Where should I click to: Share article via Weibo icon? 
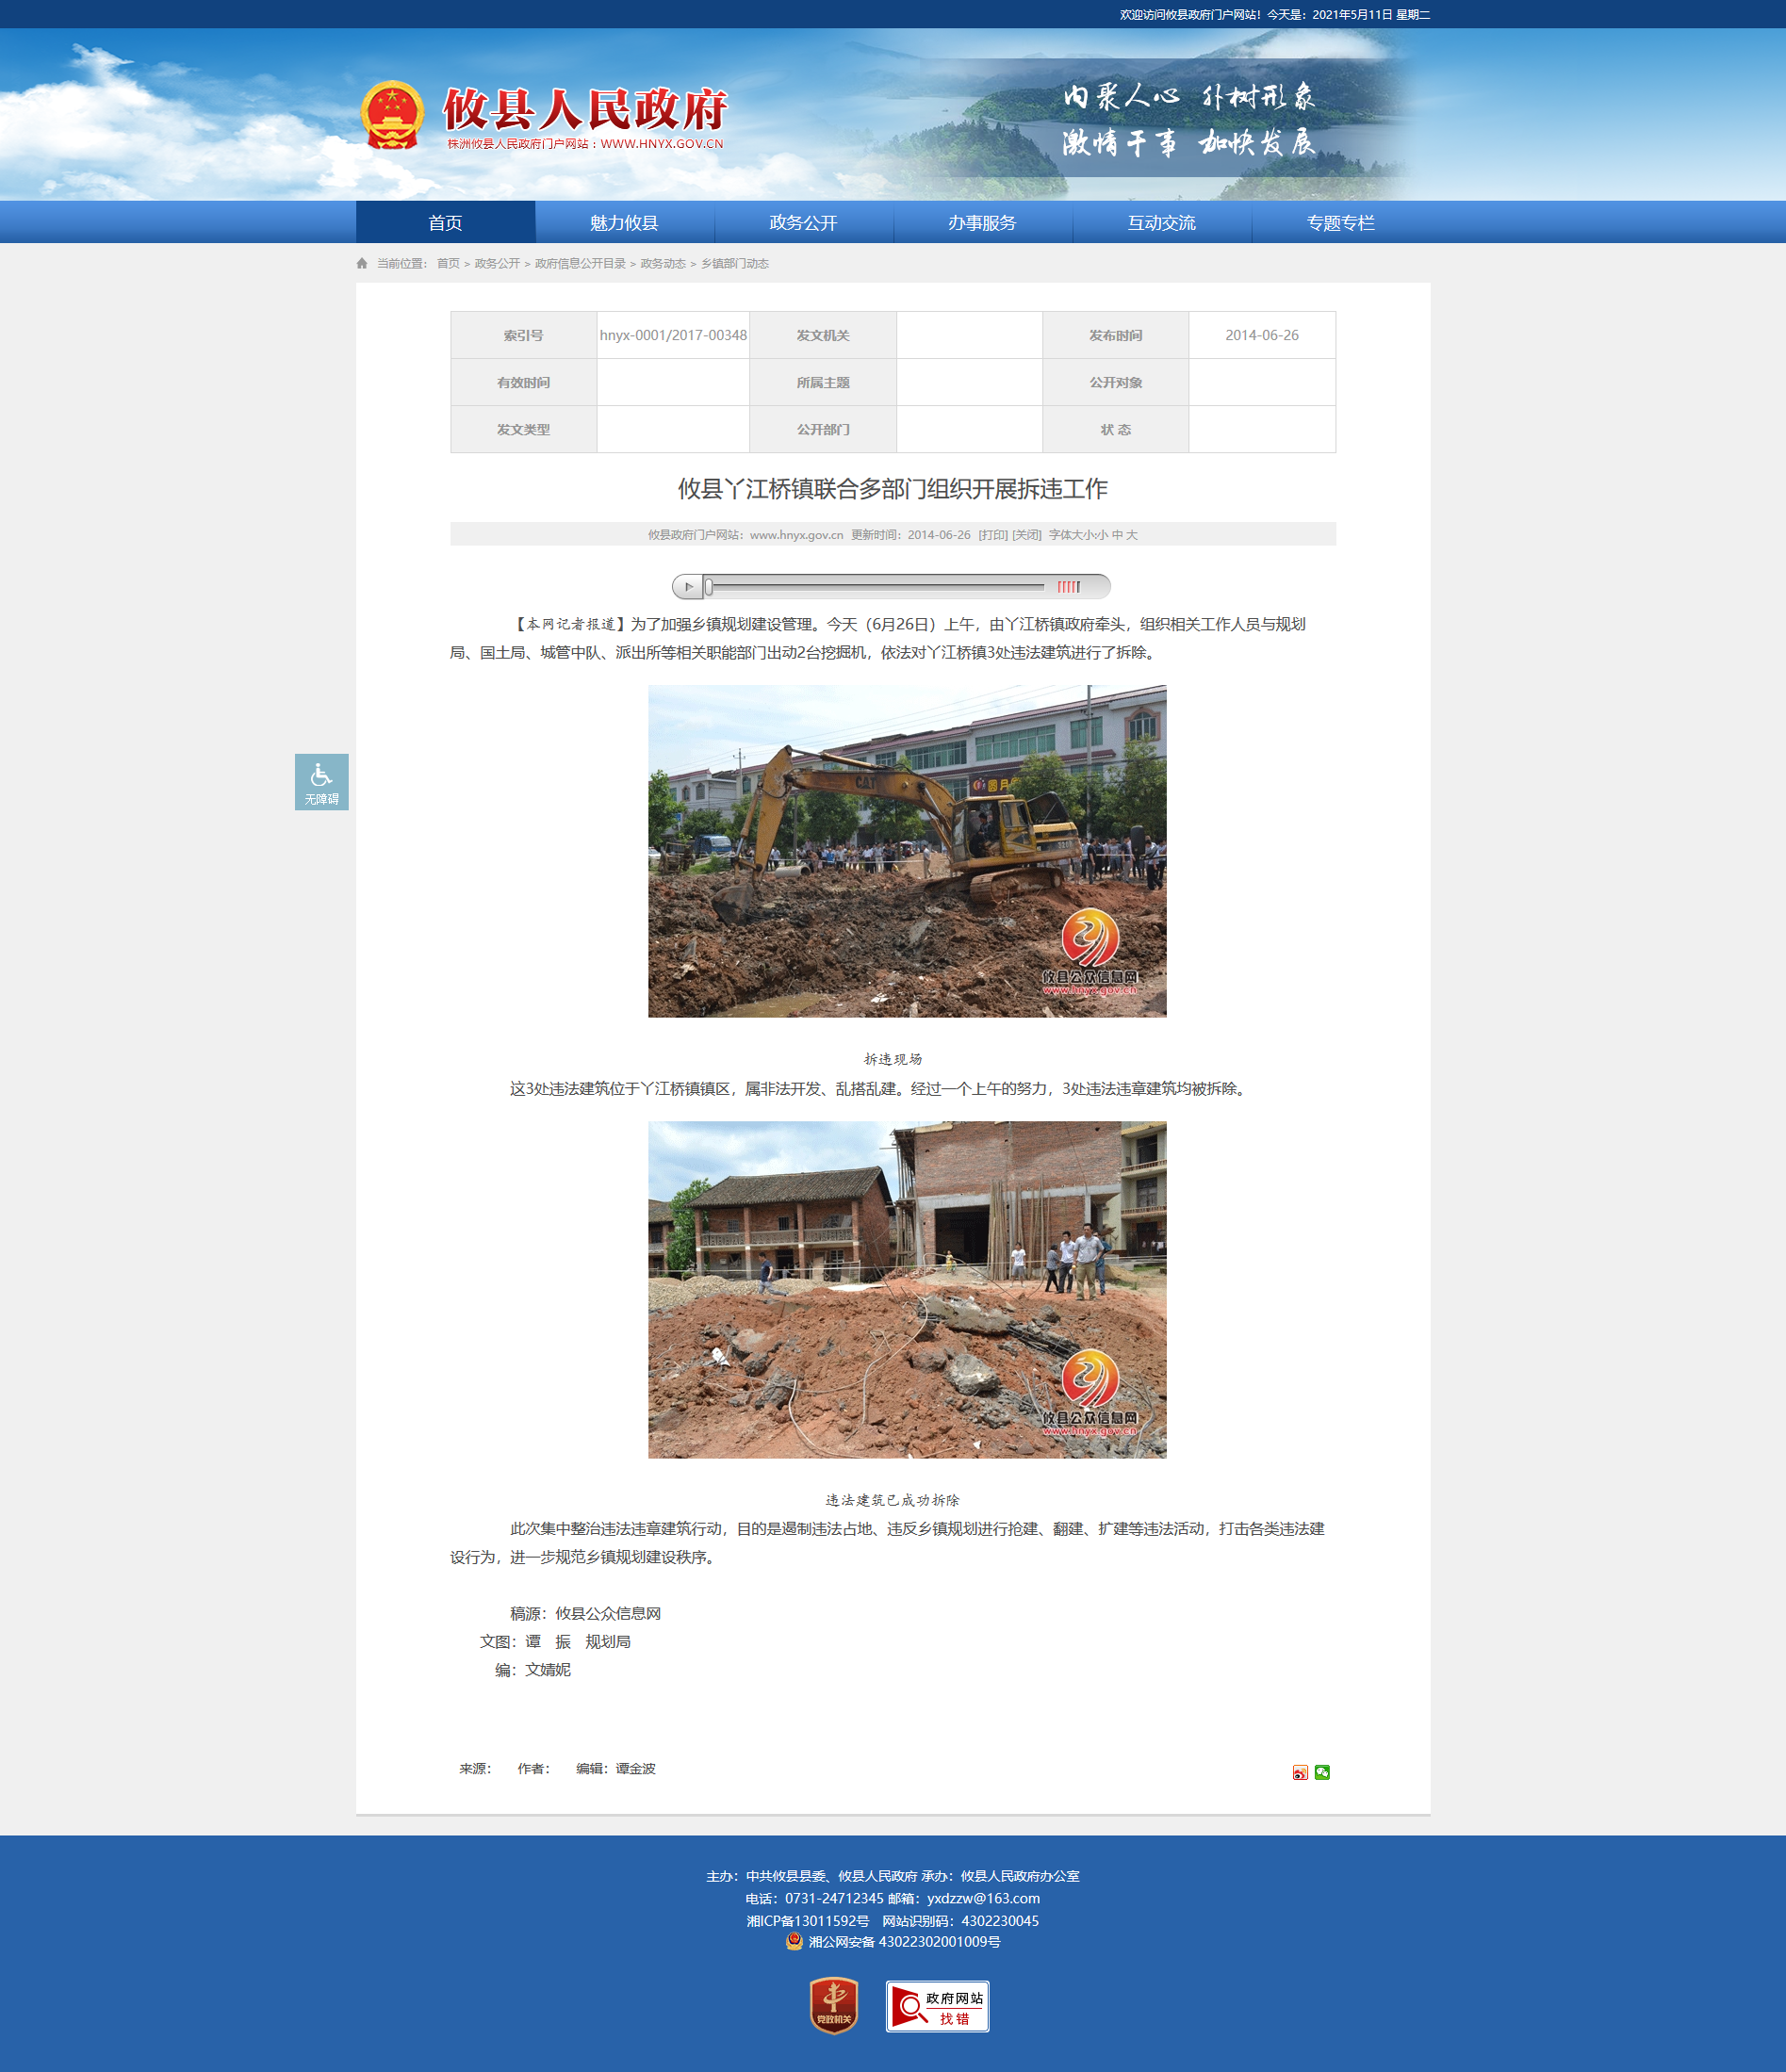pyautogui.click(x=1300, y=1773)
